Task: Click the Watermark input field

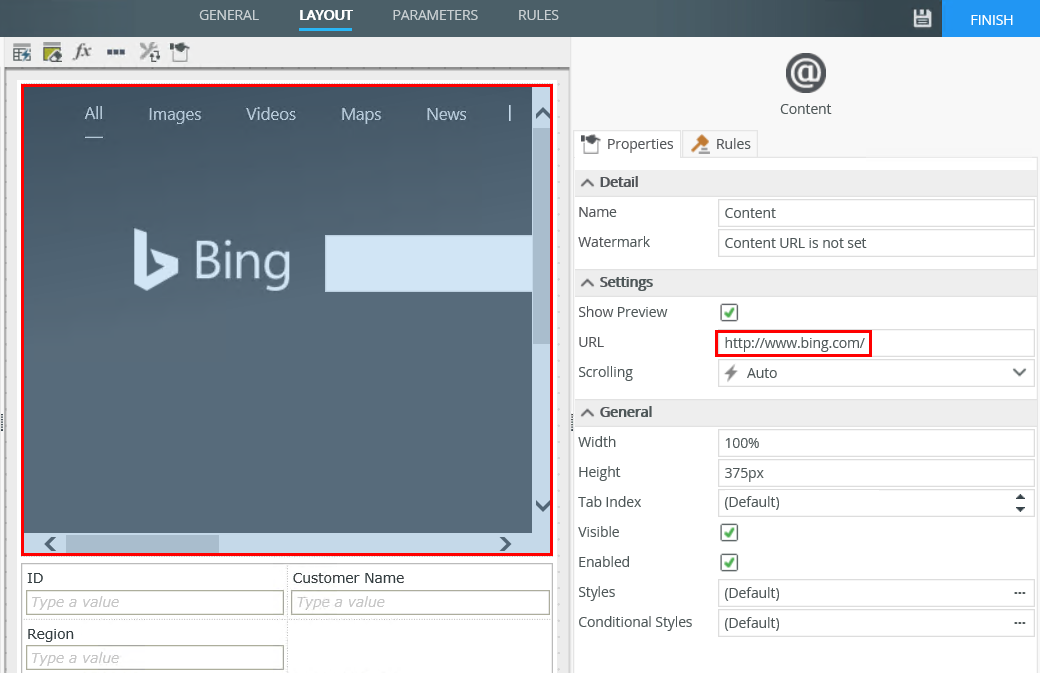Action: (876, 243)
